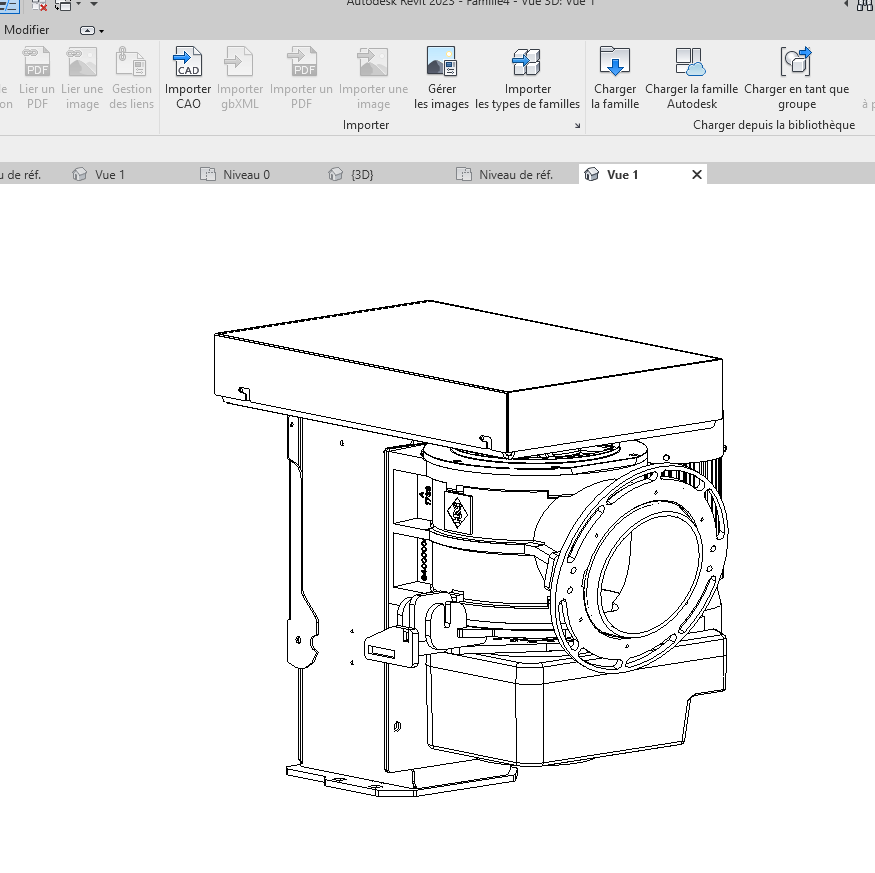Expand the Importer panel dialog launcher arrow
The image size is (875, 873).
point(577,126)
